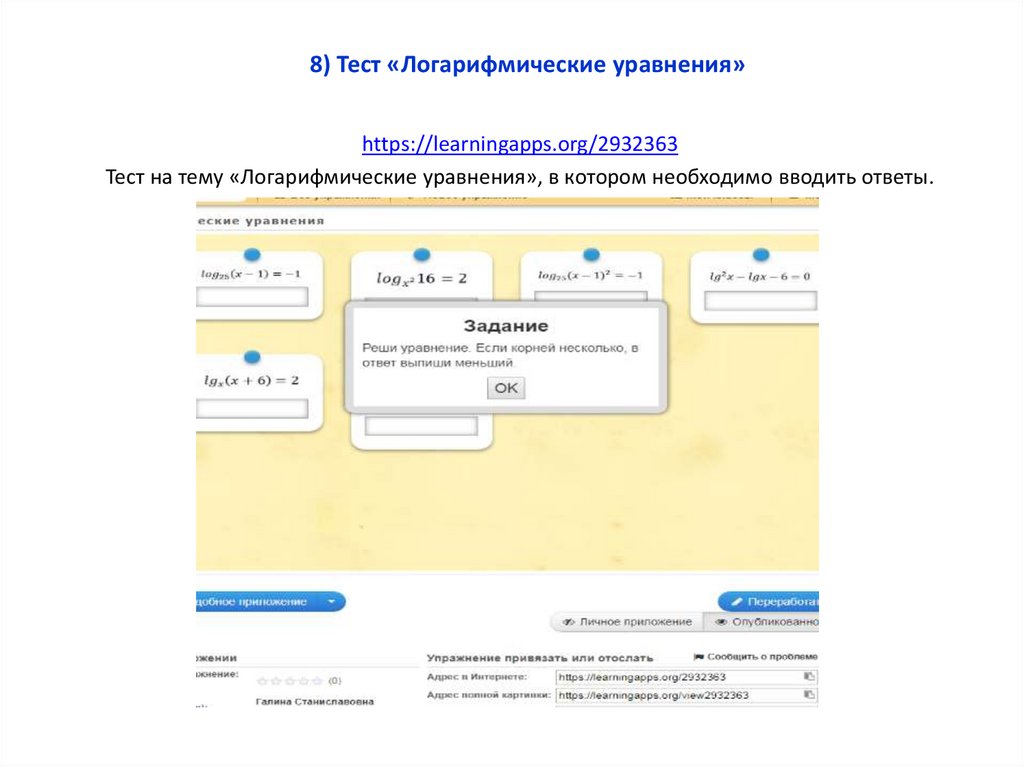1024x767 pixels.
Task: Switch to Личное приложение visibility
Action: 628,622
